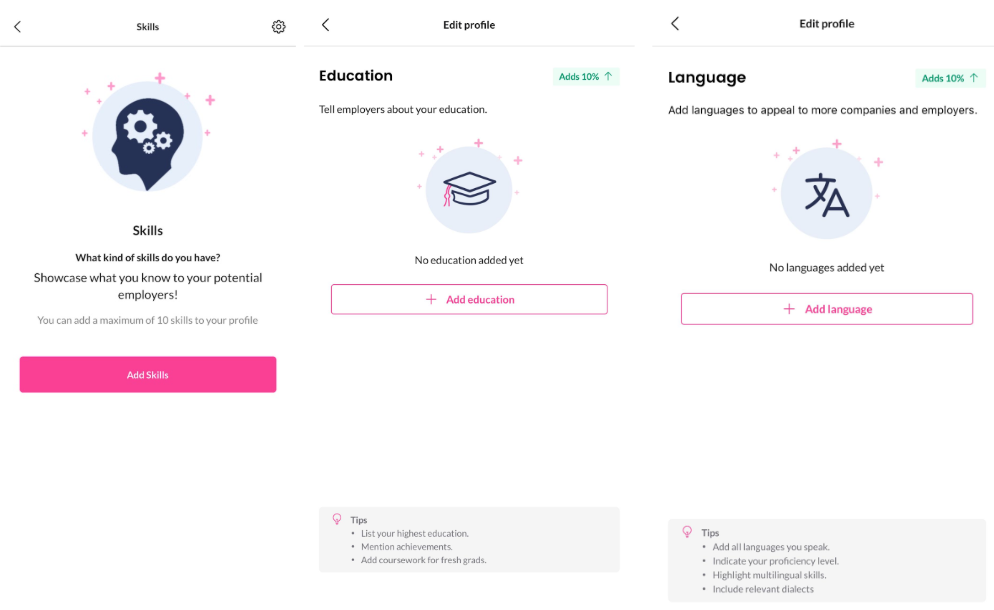994x610 pixels.
Task: Click the plus icon beside Add language
Action: click(x=790, y=309)
